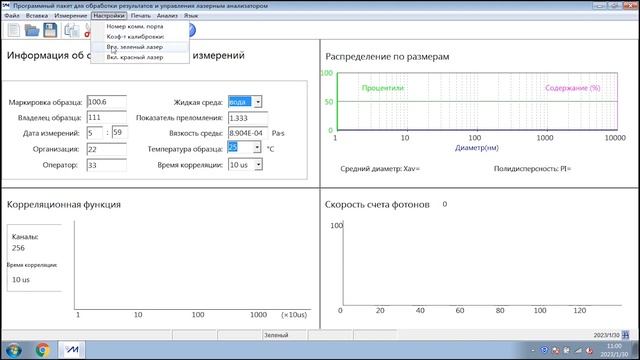Screen dimensions: 640x360
Task: Open the Вставка menu
Action: [37, 16]
